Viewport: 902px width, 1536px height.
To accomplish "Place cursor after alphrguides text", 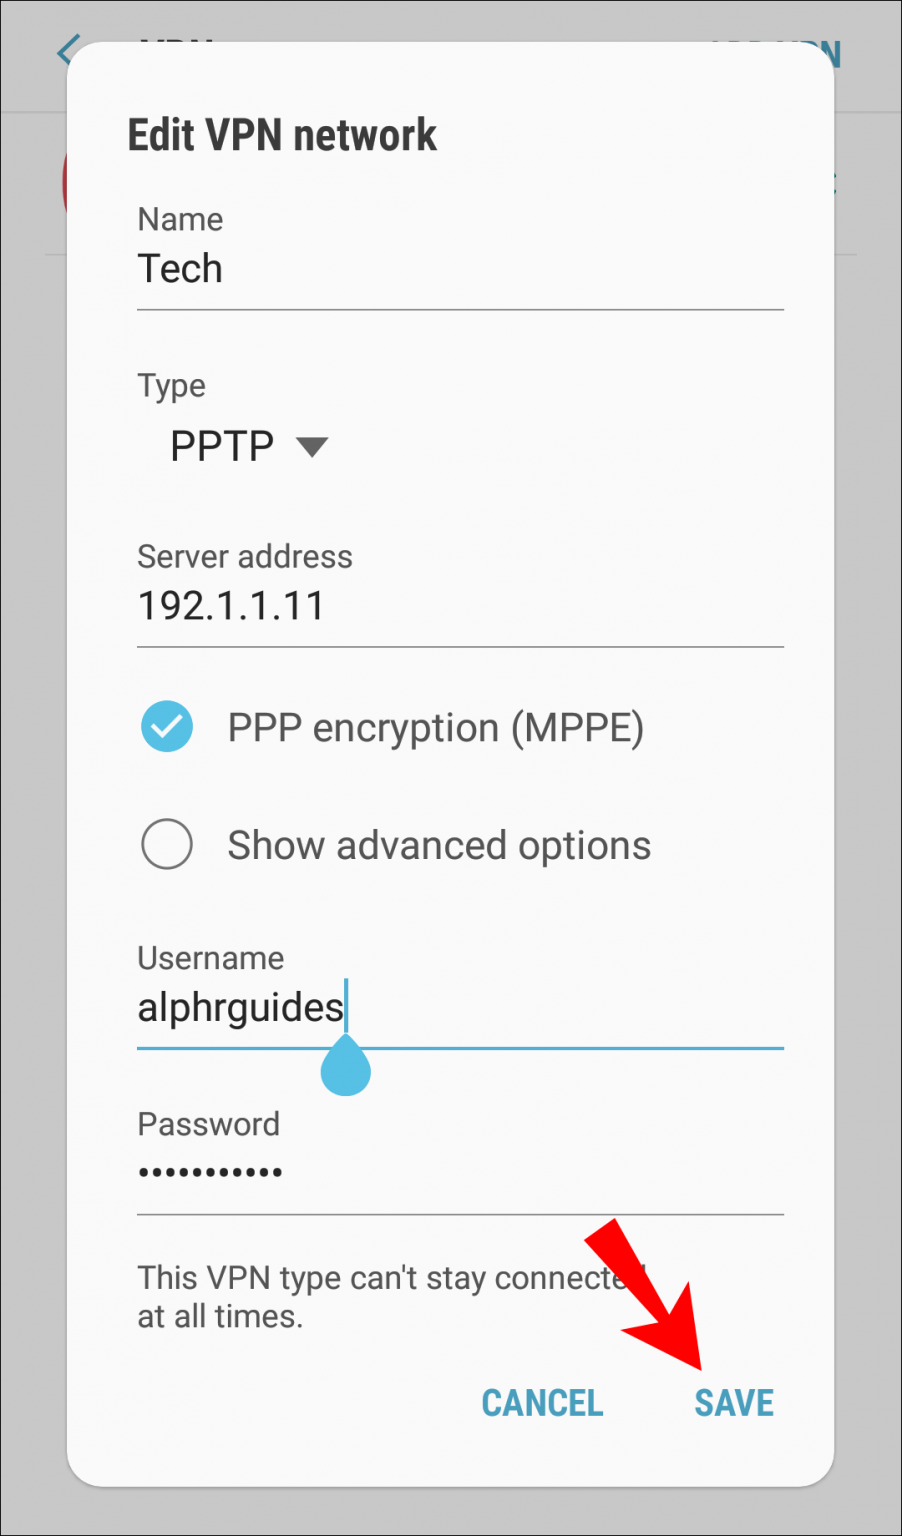I will click(347, 1007).
